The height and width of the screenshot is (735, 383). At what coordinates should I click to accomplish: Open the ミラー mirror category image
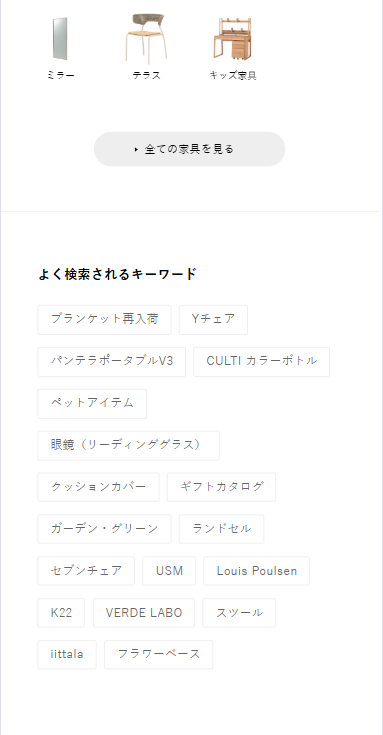click(x=60, y=39)
